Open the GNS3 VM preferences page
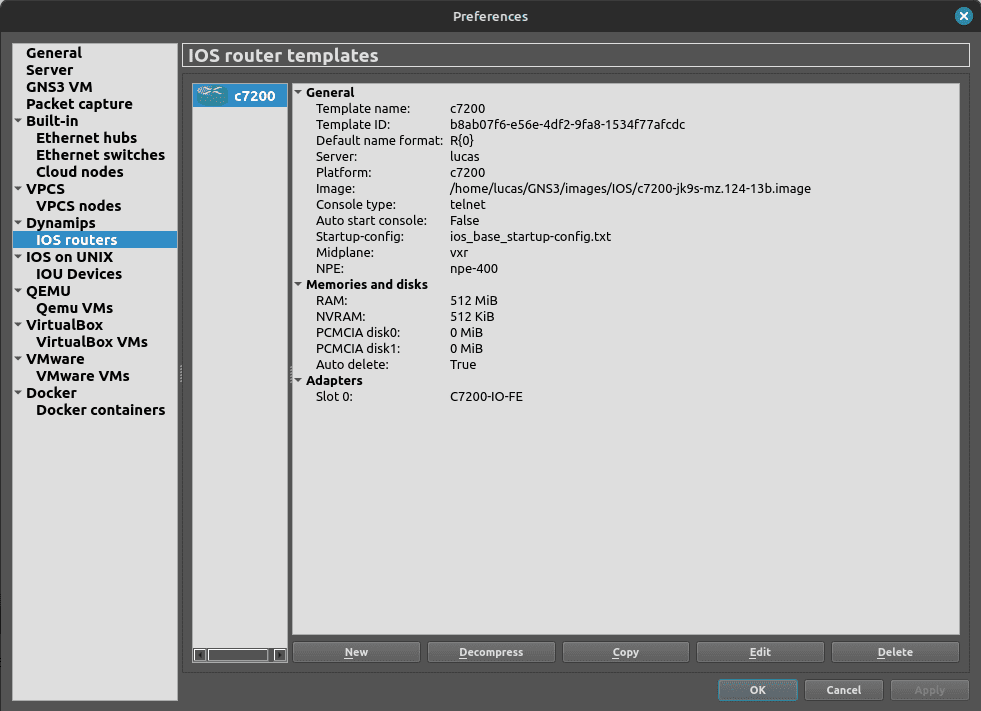The height and width of the screenshot is (711, 981). (59, 87)
